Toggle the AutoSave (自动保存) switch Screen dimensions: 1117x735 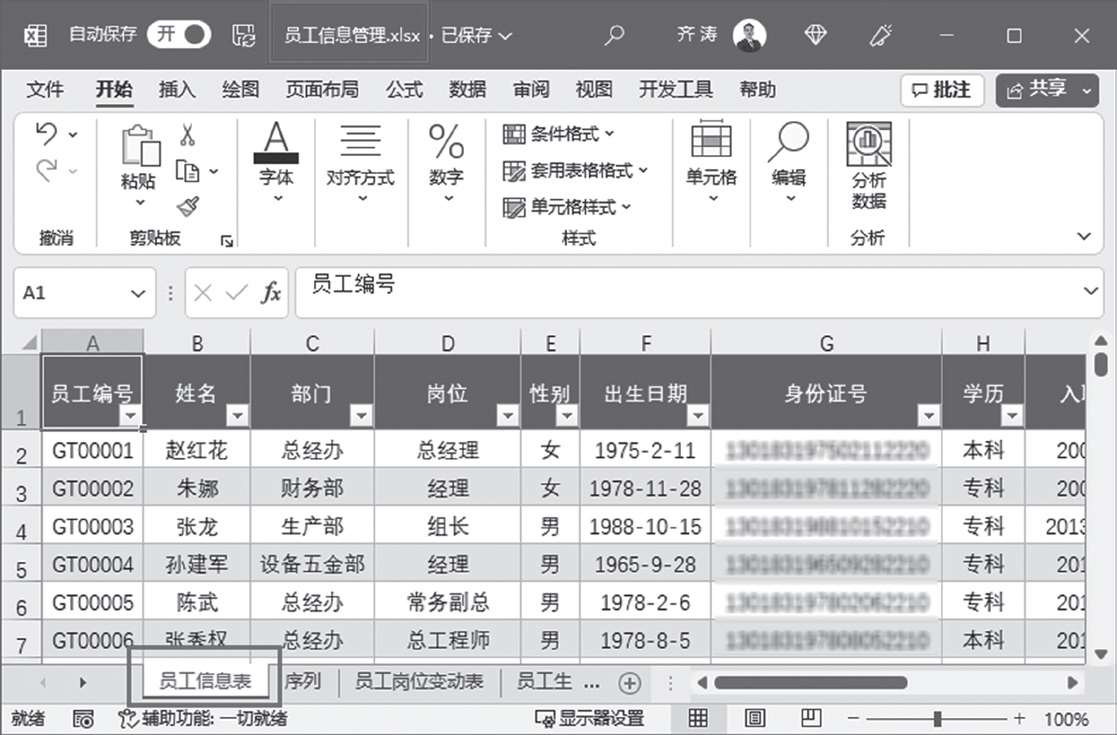(x=180, y=35)
